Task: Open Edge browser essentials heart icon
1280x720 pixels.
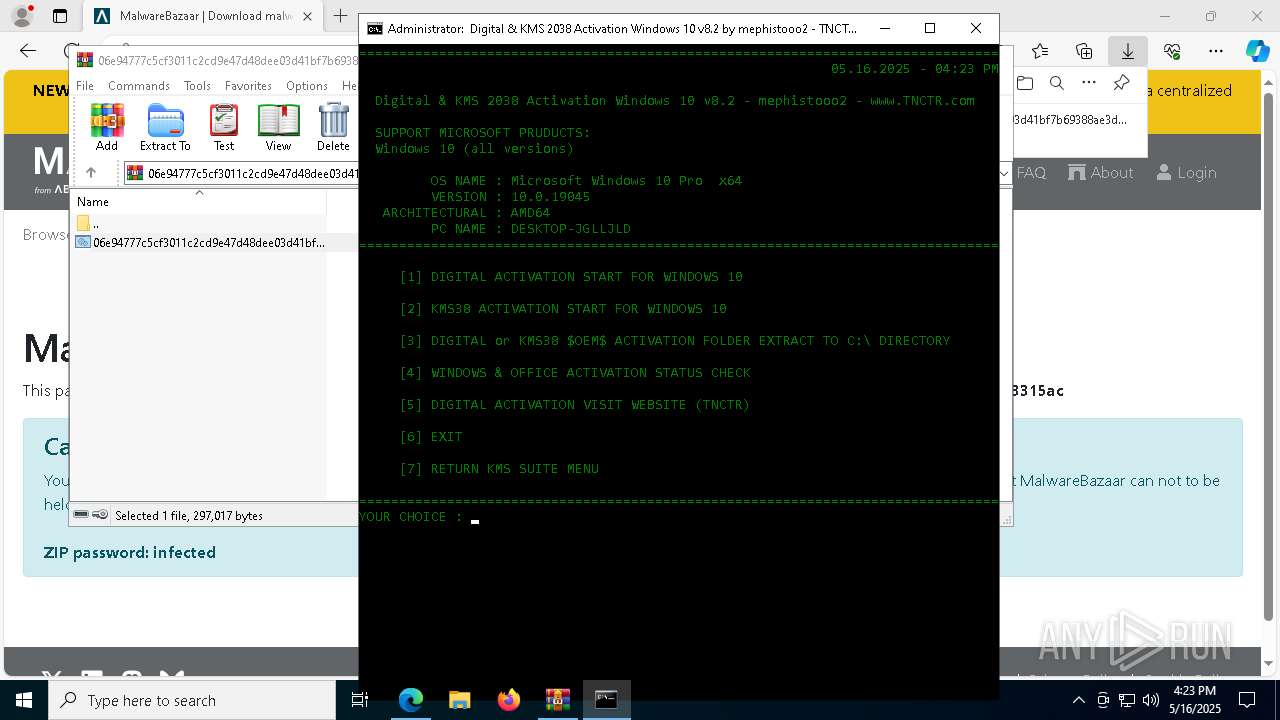Action: click(x=1172, y=51)
